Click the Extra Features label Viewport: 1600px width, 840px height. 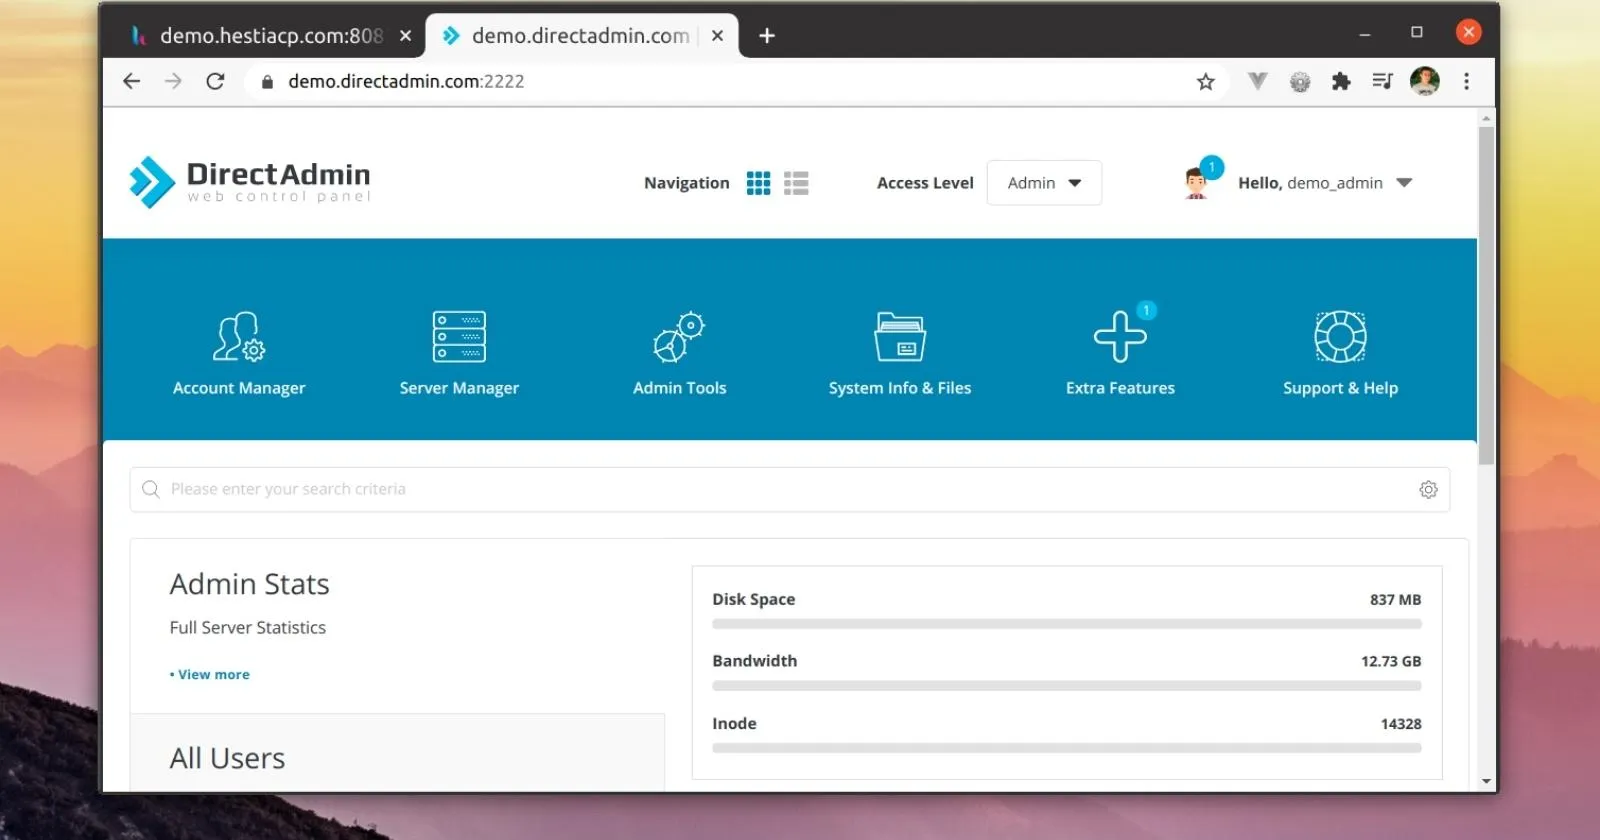click(x=1120, y=388)
